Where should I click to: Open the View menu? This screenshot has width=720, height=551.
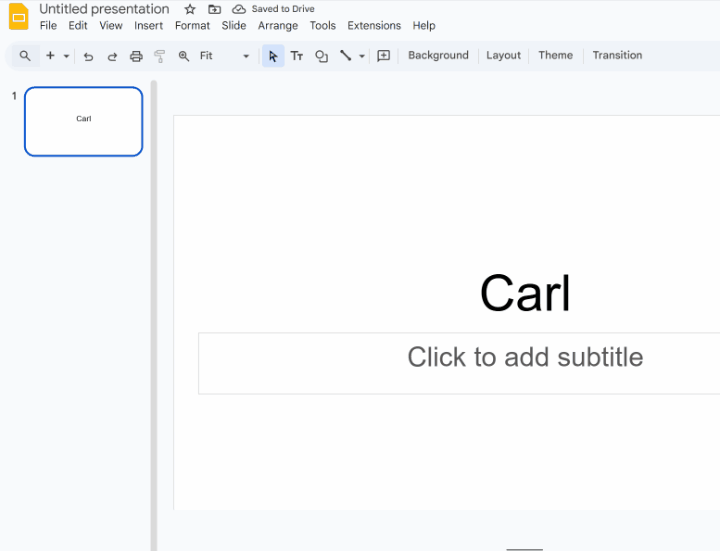click(111, 26)
